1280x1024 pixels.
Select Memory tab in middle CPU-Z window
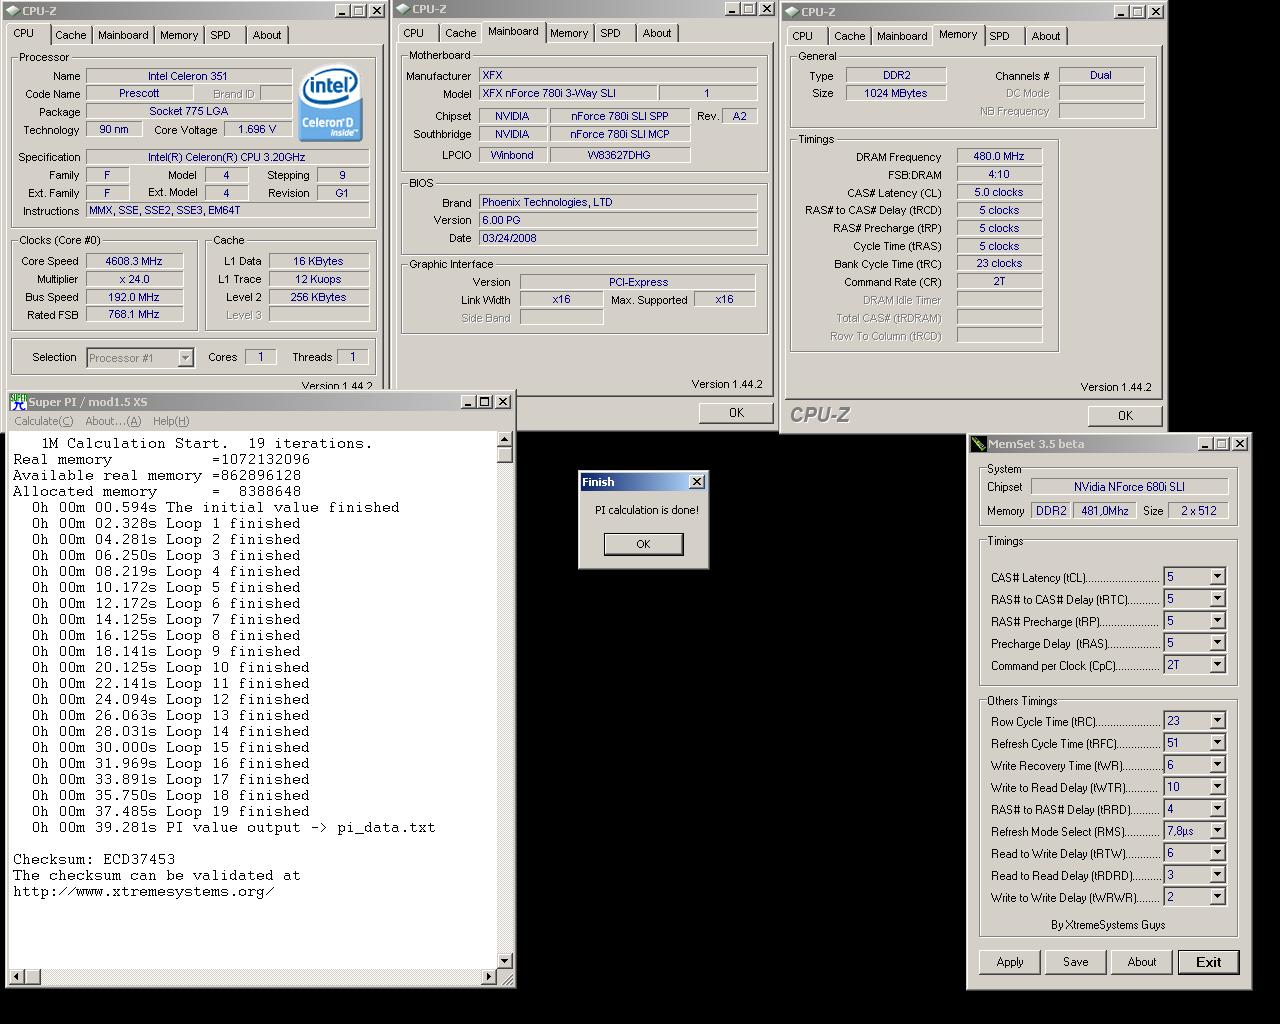(x=569, y=33)
